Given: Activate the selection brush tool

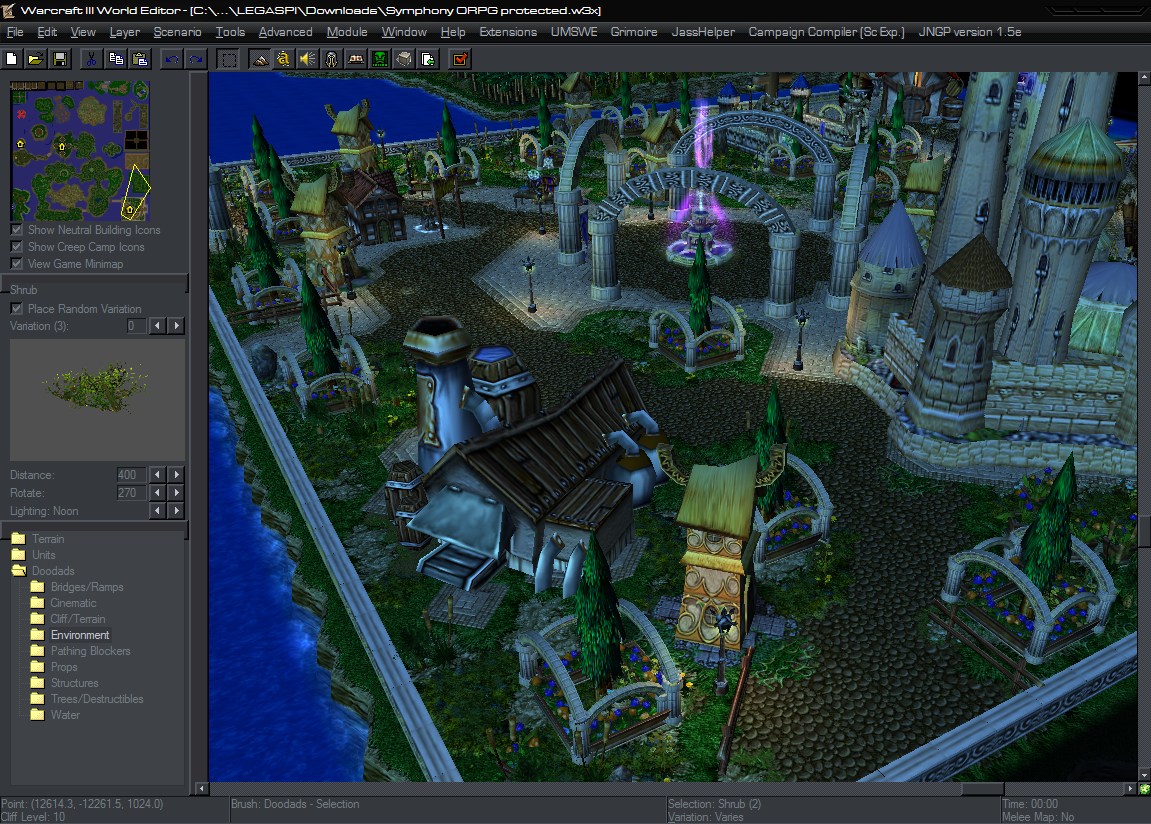Looking at the screenshot, I should click(229, 59).
